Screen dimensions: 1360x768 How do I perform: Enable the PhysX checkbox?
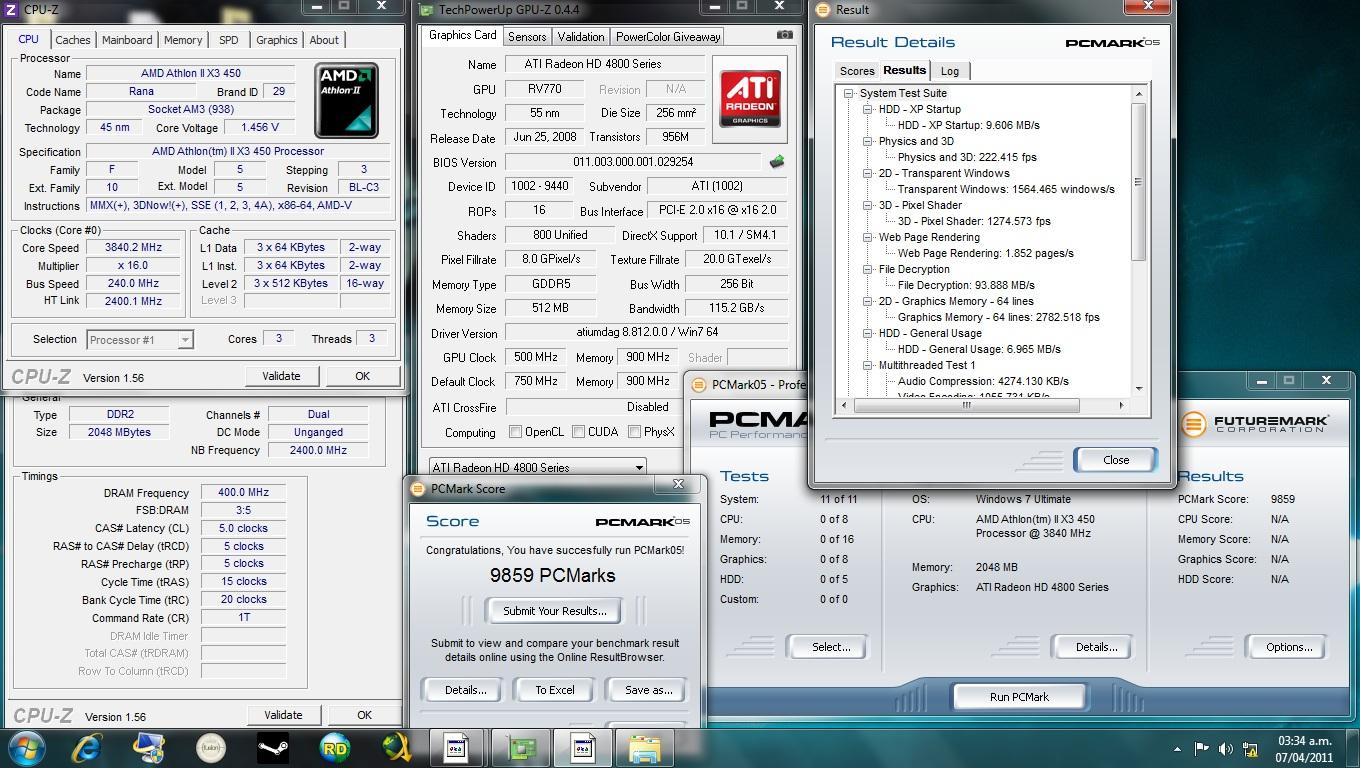pyautogui.click(x=635, y=432)
